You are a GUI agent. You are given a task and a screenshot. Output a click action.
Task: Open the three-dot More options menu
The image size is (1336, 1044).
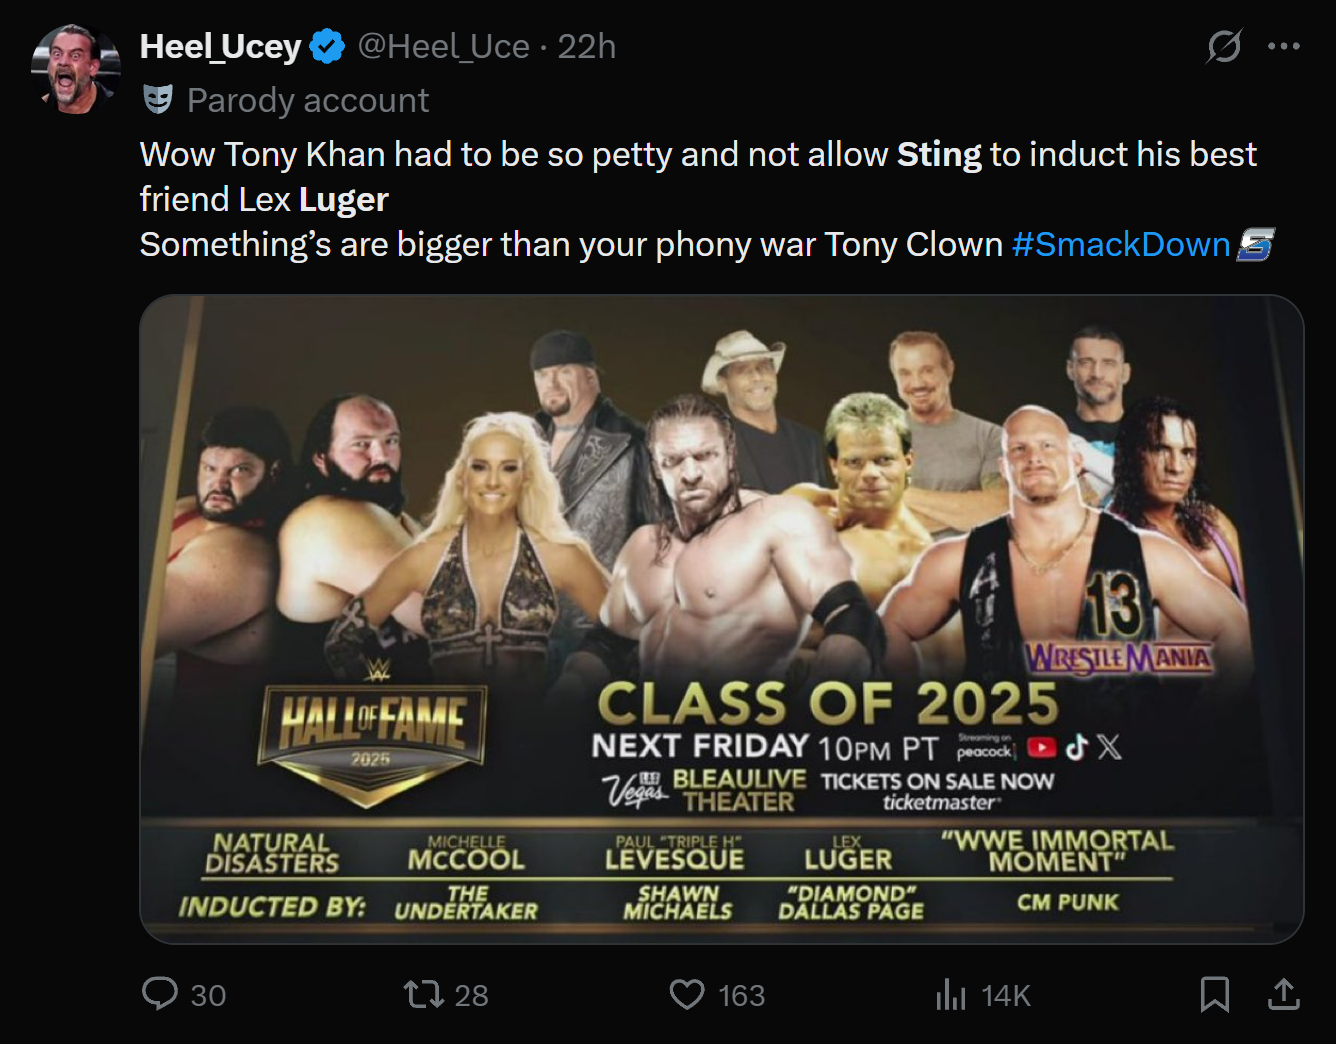click(x=1283, y=46)
